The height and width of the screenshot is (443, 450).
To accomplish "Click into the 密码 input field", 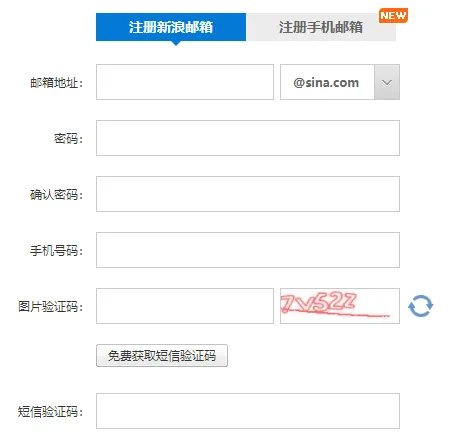I will (248, 138).
